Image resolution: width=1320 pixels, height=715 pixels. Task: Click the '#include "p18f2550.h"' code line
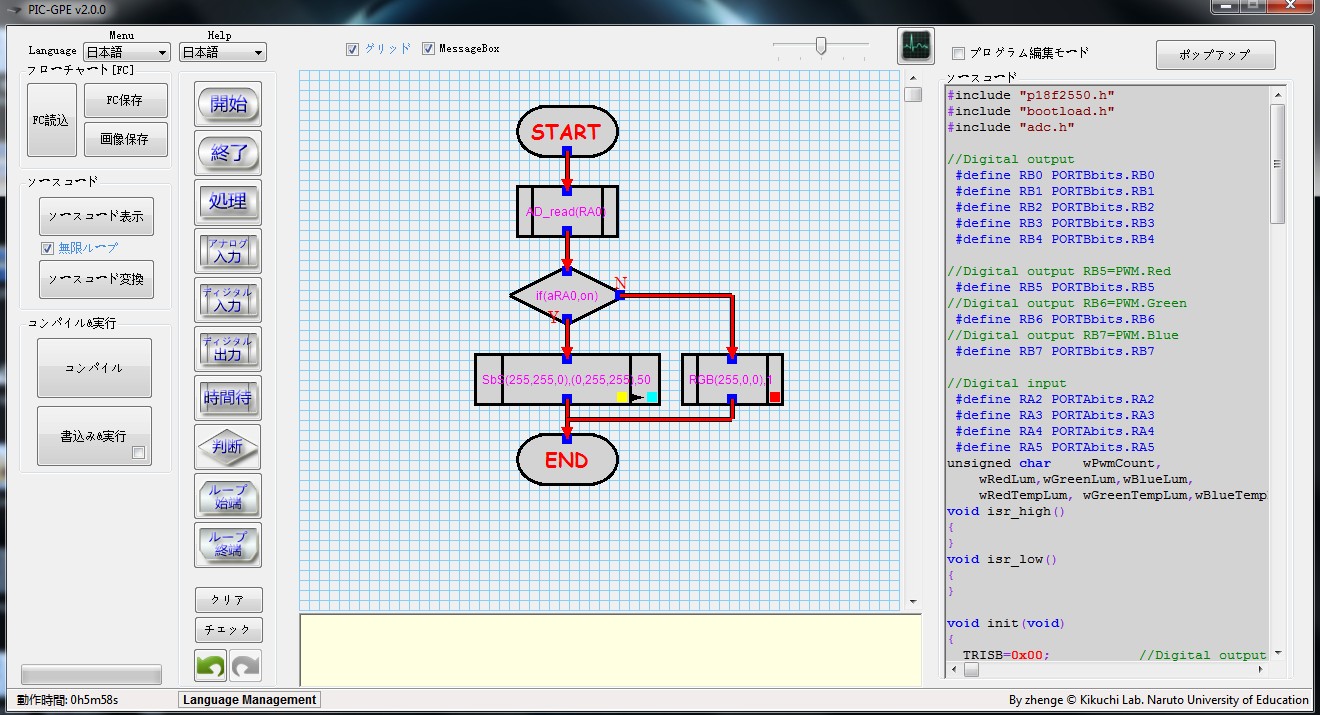click(1031, 95)
